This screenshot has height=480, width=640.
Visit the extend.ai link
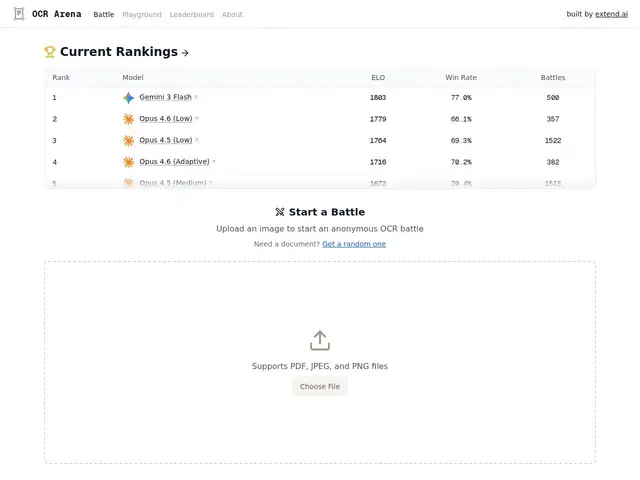click(611, 14)
